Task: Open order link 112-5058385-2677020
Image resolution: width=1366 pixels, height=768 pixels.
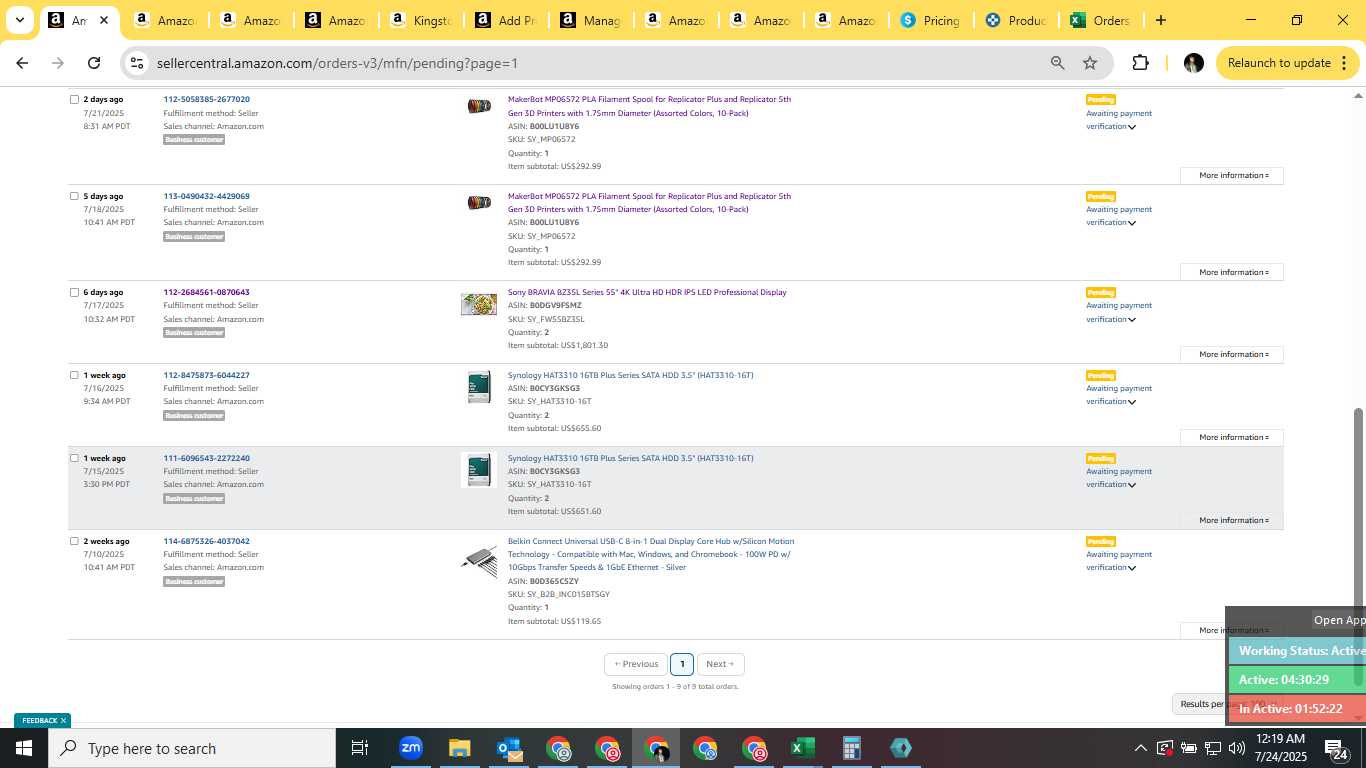Action: click(207, 99)
